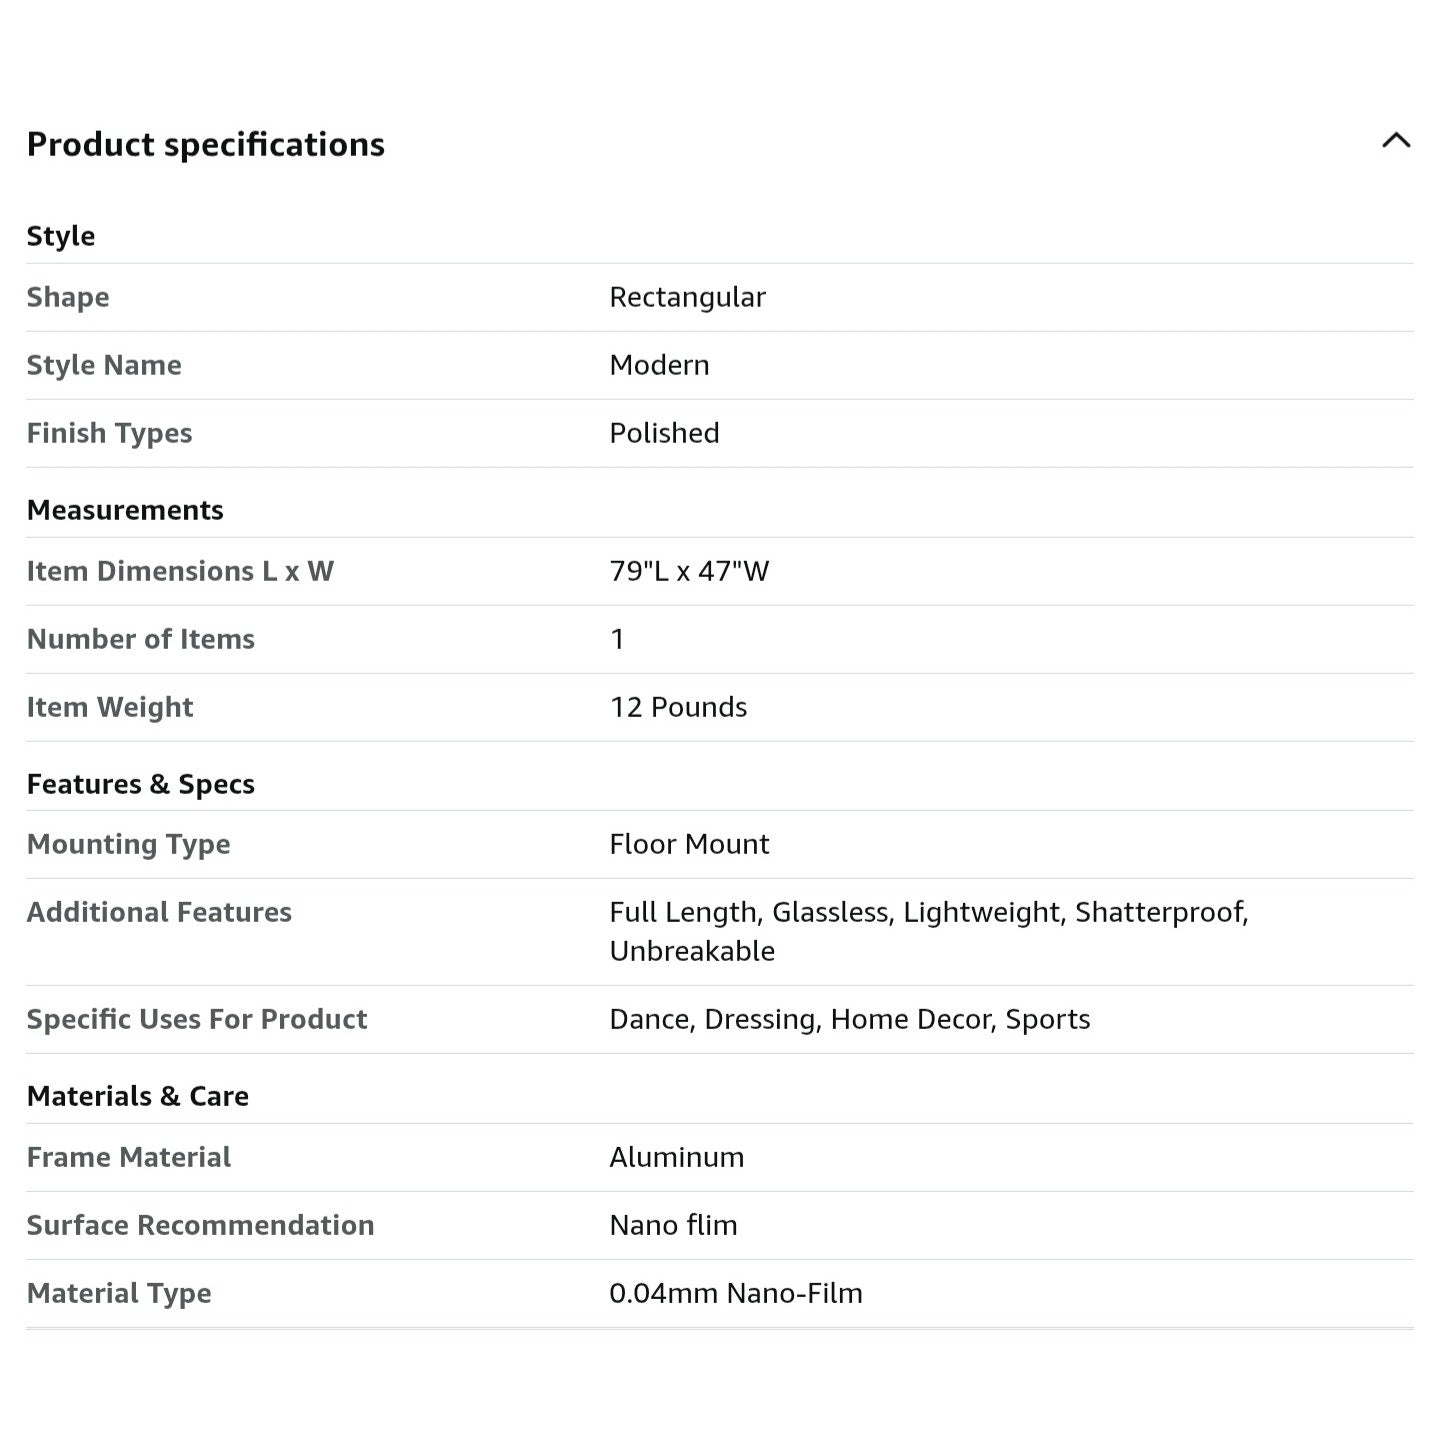Select the Aluminum frame material value
The width and height of the screenshot is (1440, 1440).
[x=677, y=1157]
